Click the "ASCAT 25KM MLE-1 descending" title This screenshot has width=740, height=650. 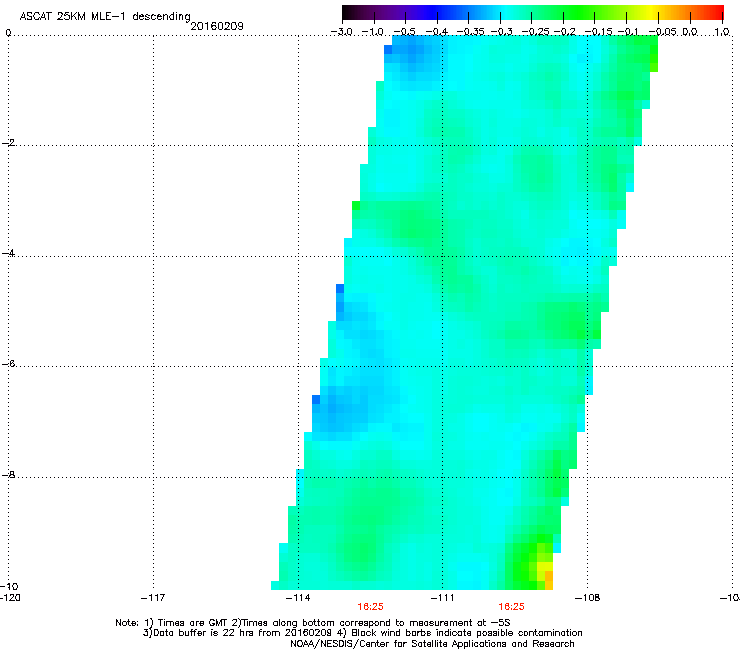pyautogui.click(x=105, y=16)
